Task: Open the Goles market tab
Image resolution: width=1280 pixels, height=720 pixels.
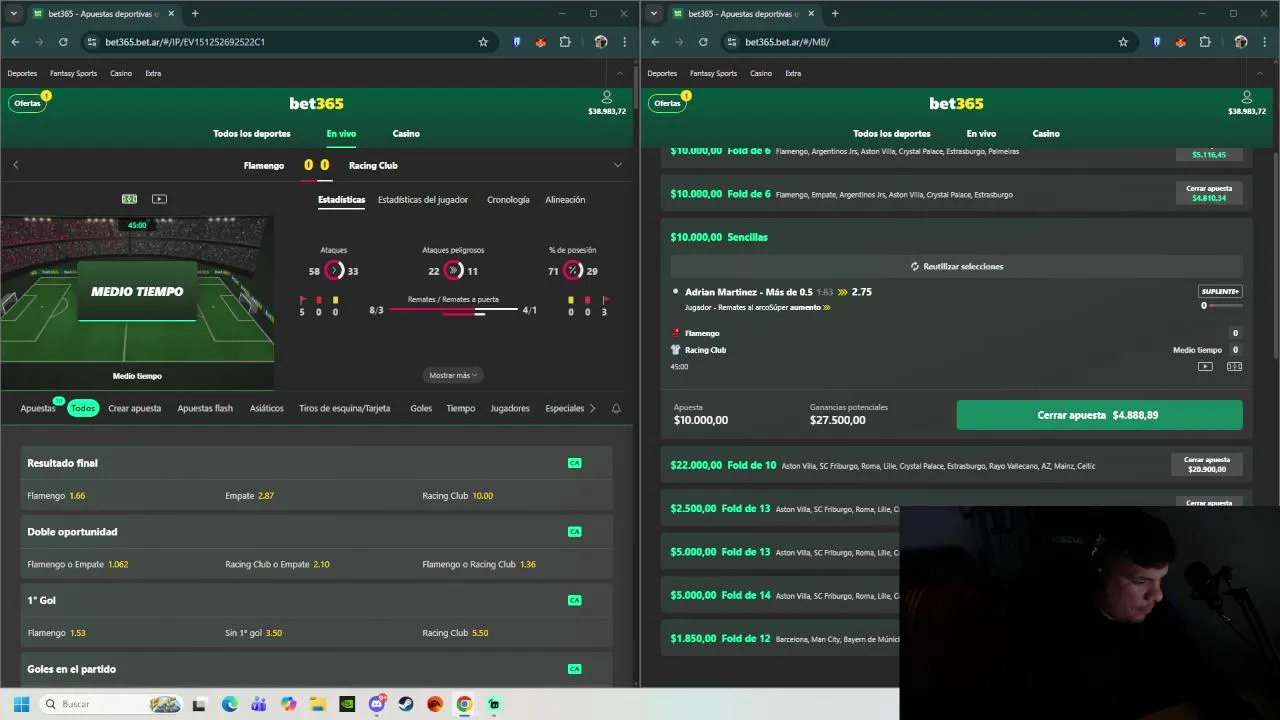Action: click(421, 408)
